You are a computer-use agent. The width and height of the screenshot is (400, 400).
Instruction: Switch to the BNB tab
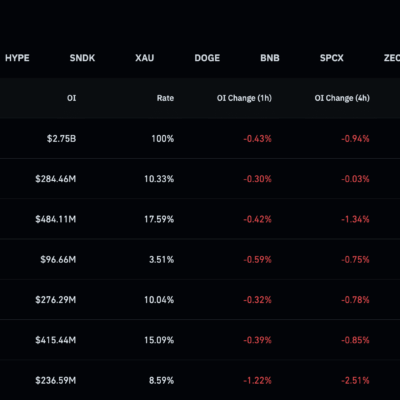[x=270, y=58]
